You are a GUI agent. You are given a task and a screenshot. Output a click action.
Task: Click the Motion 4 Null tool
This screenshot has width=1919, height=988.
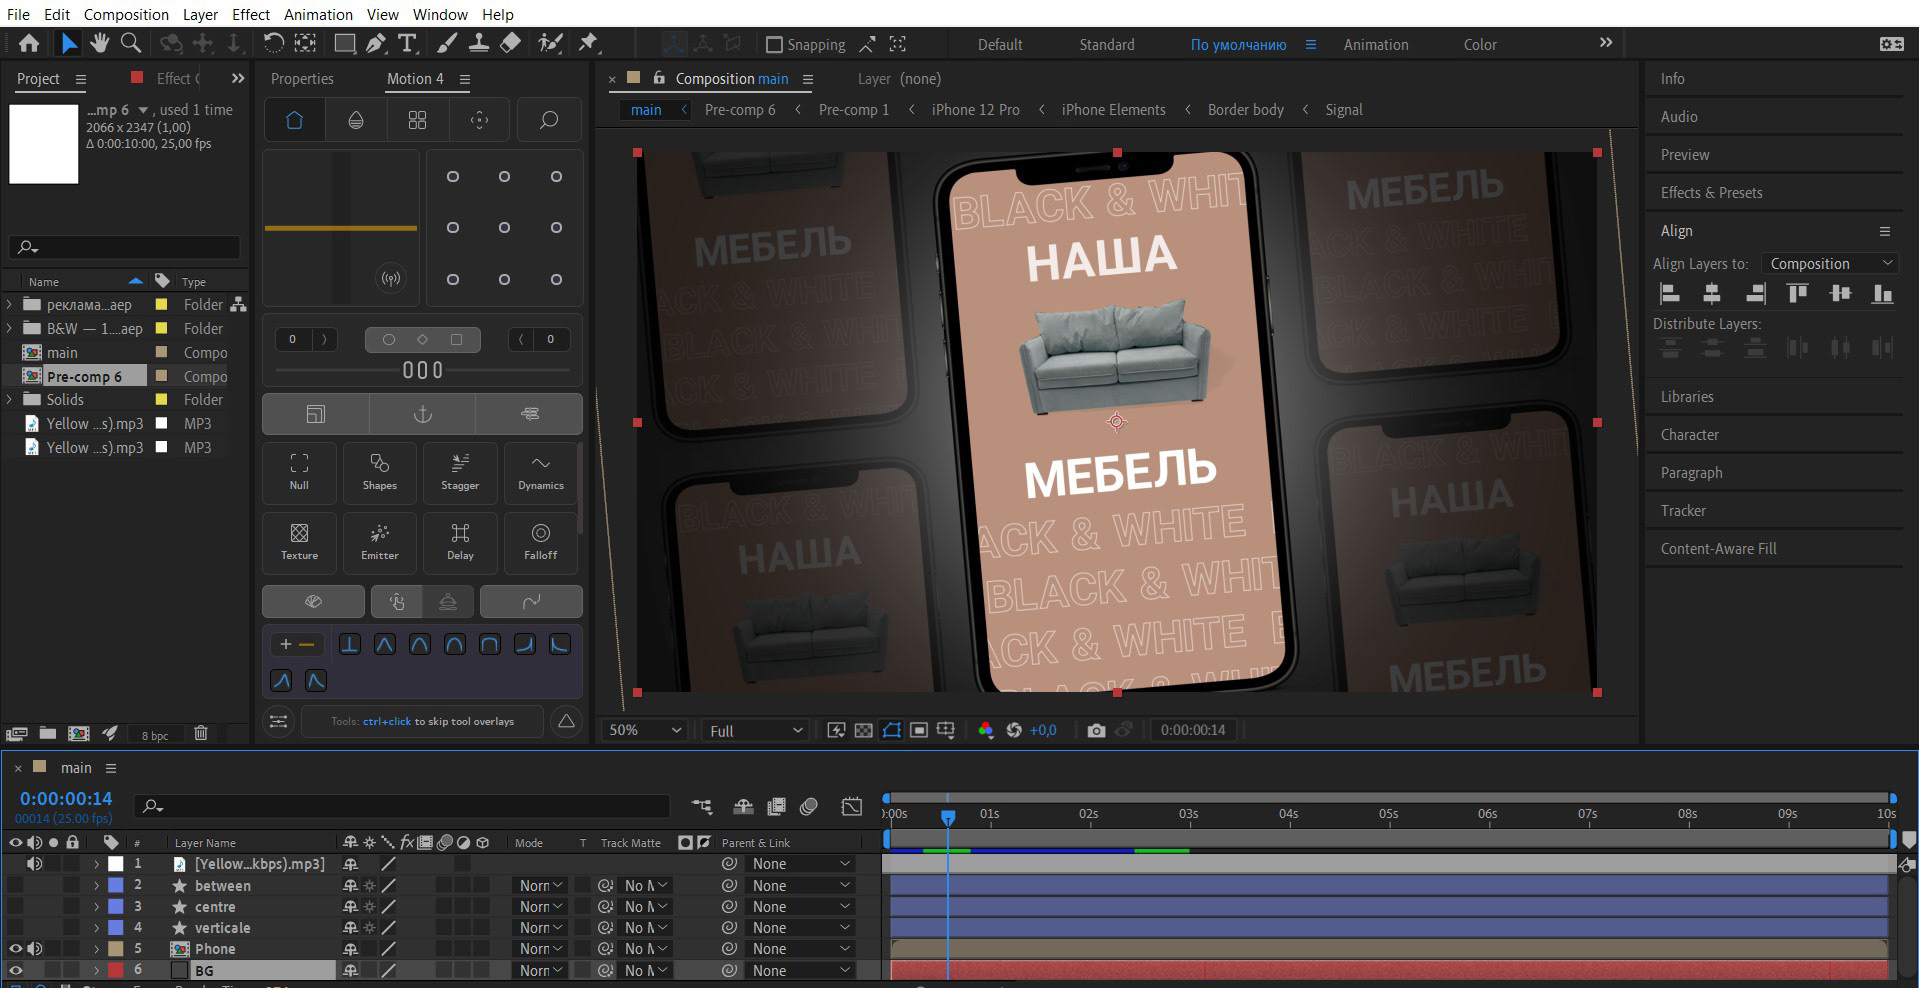click(x=299, y=472)
